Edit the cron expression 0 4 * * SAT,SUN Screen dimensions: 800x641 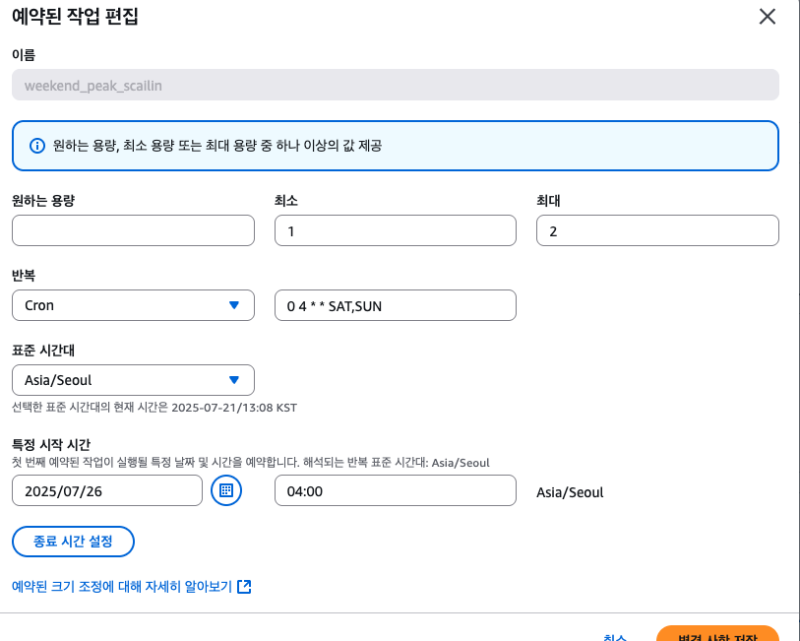[x=395, y=305]
